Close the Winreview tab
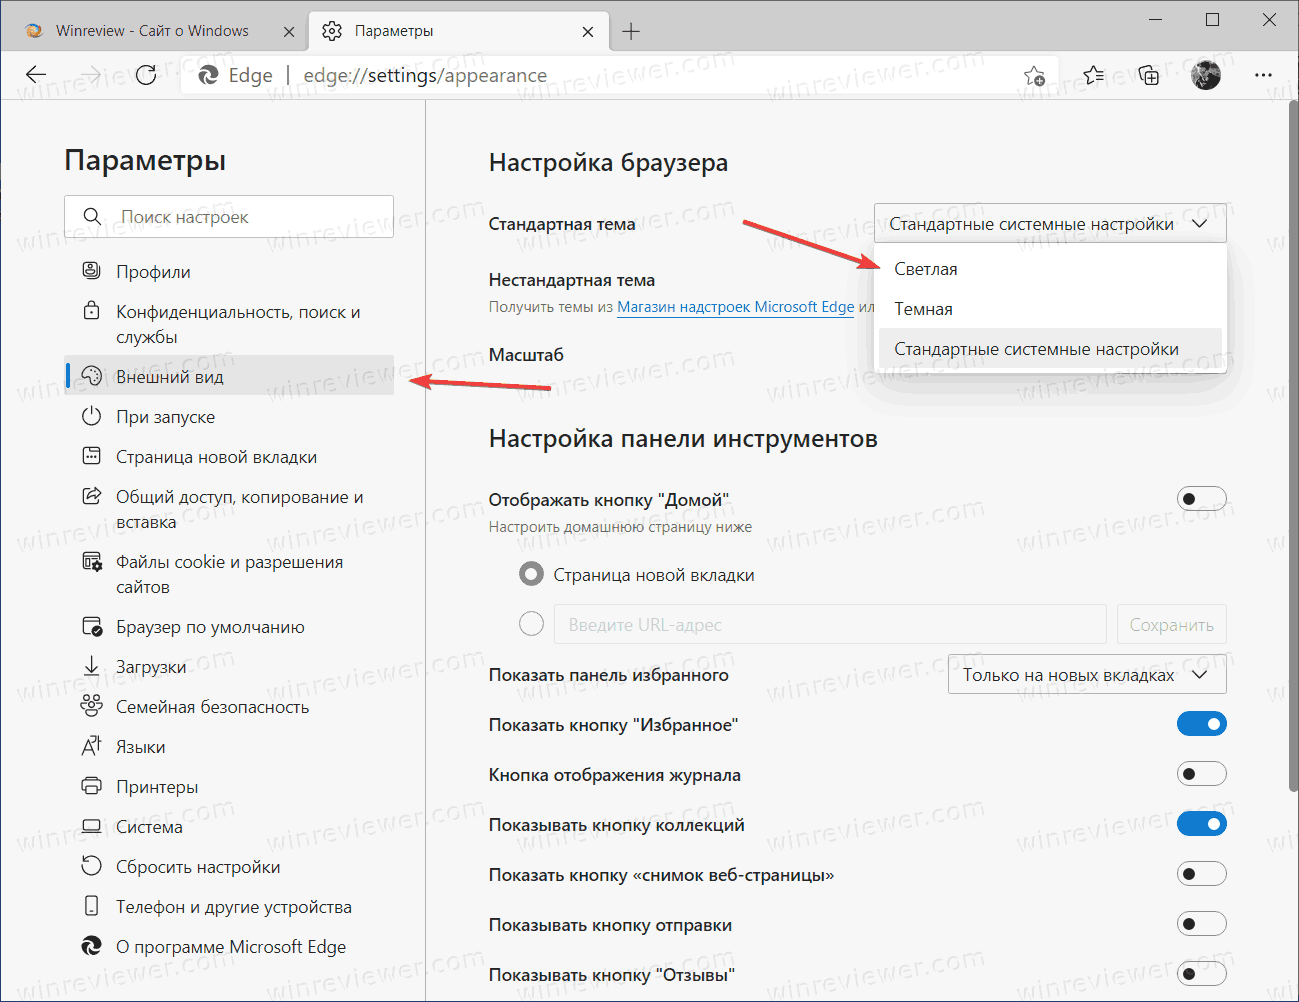Screen dimensions: 1299x1002 289,31
